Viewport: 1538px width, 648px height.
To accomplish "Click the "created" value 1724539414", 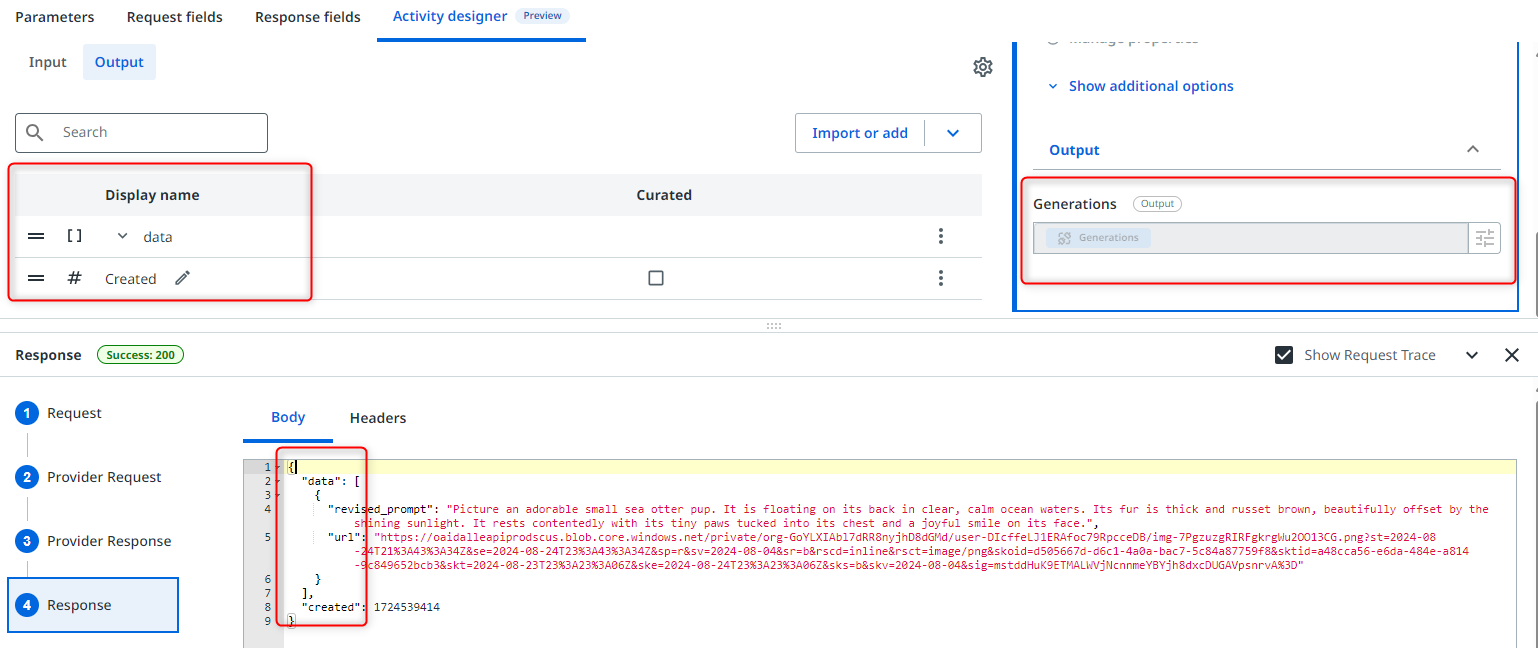I will tap(407, 607).
